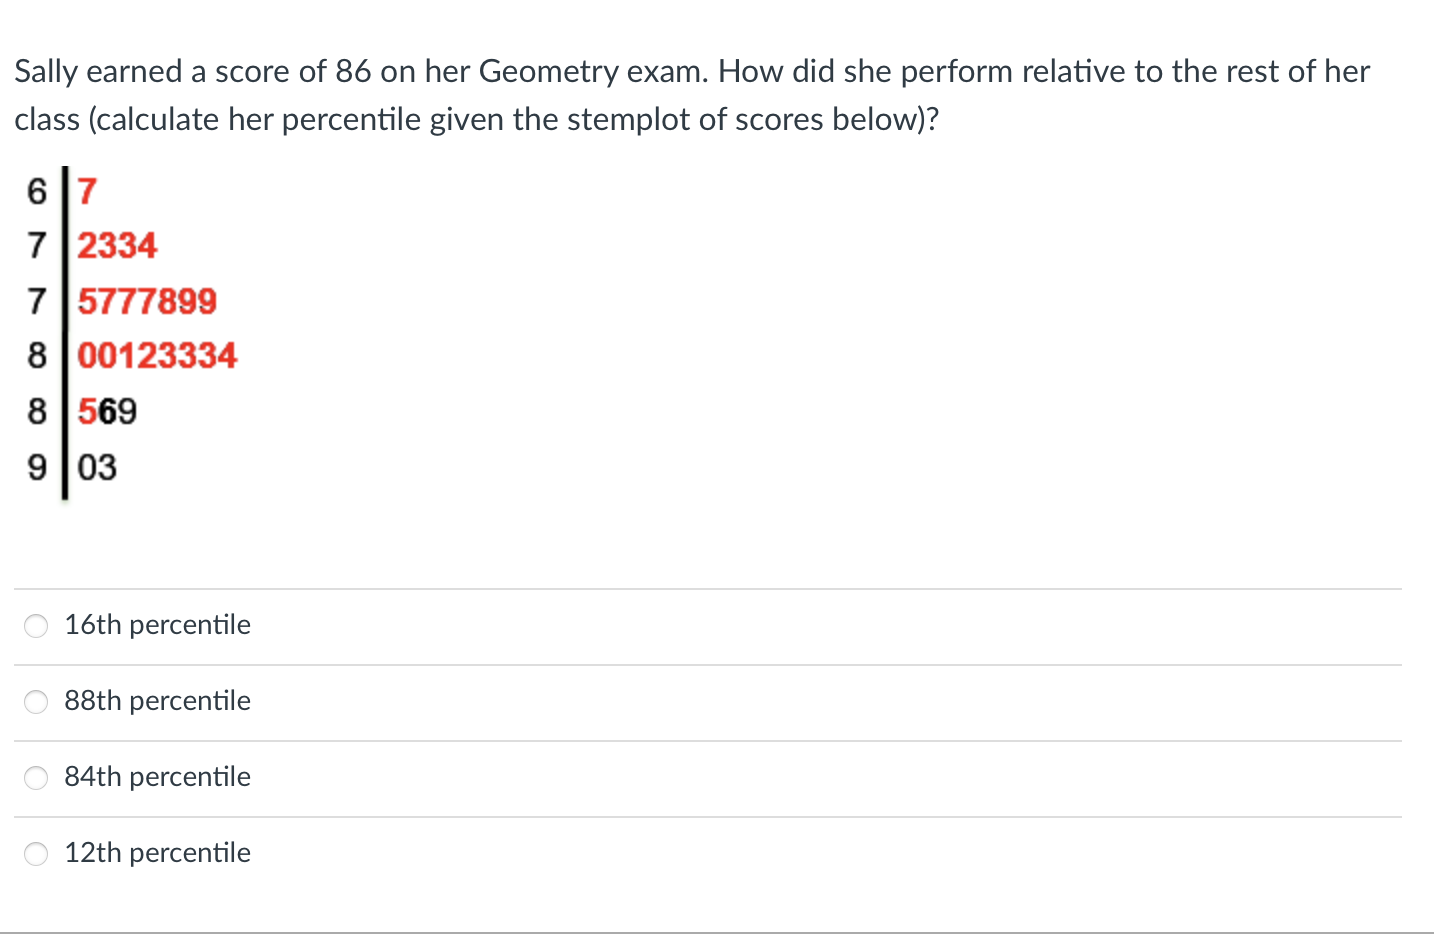Click the "12th percentile" answer text

(x=157, y=853)
